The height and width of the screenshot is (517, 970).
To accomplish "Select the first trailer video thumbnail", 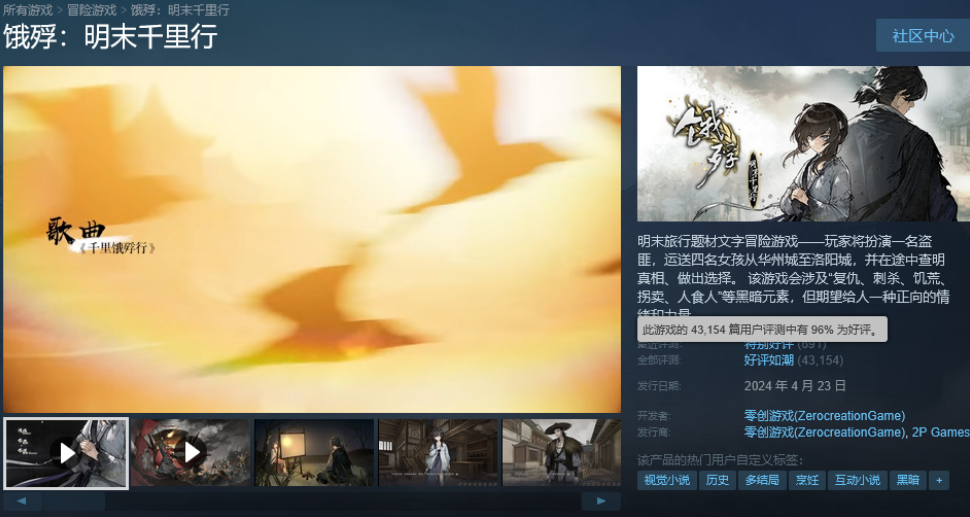I will click(66, 453).
